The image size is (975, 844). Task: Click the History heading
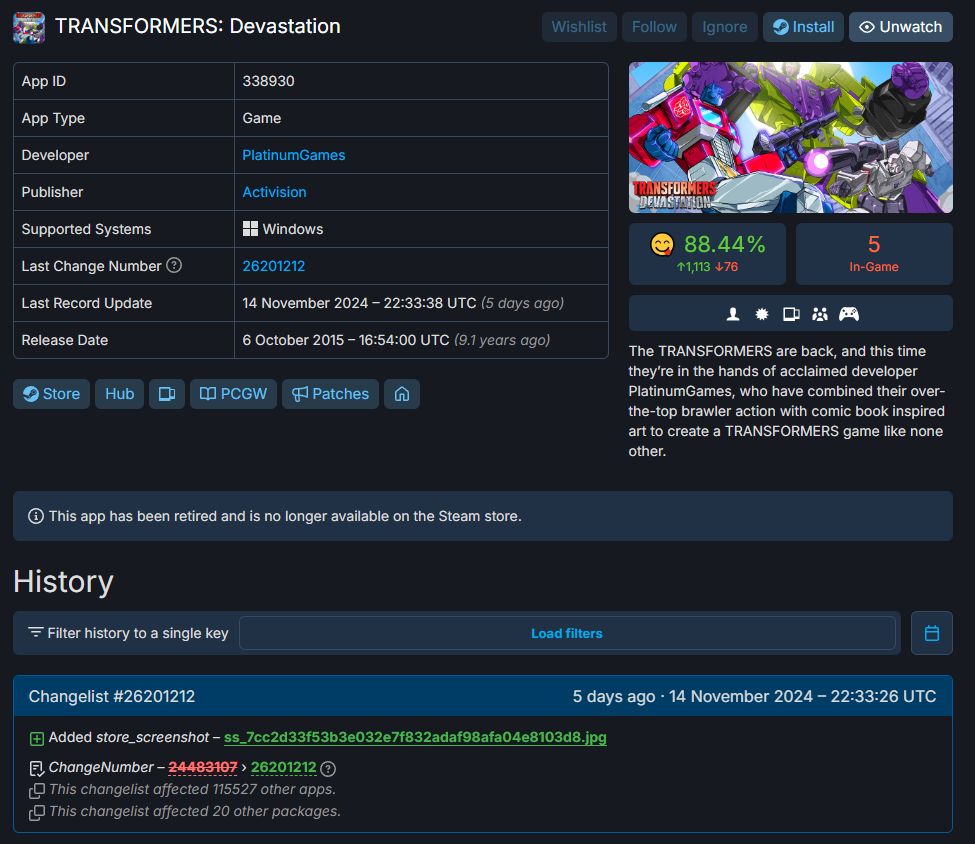[x=63, y=582]
